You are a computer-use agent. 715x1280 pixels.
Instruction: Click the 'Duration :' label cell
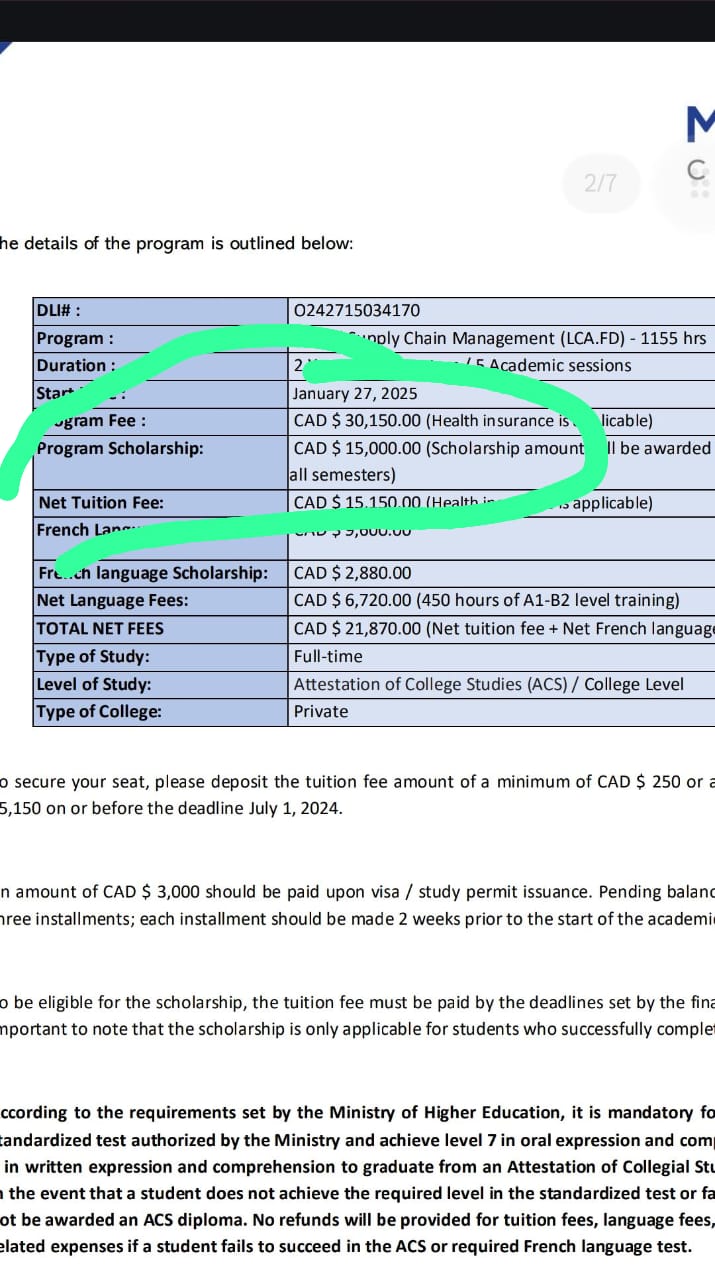[160, 365]
